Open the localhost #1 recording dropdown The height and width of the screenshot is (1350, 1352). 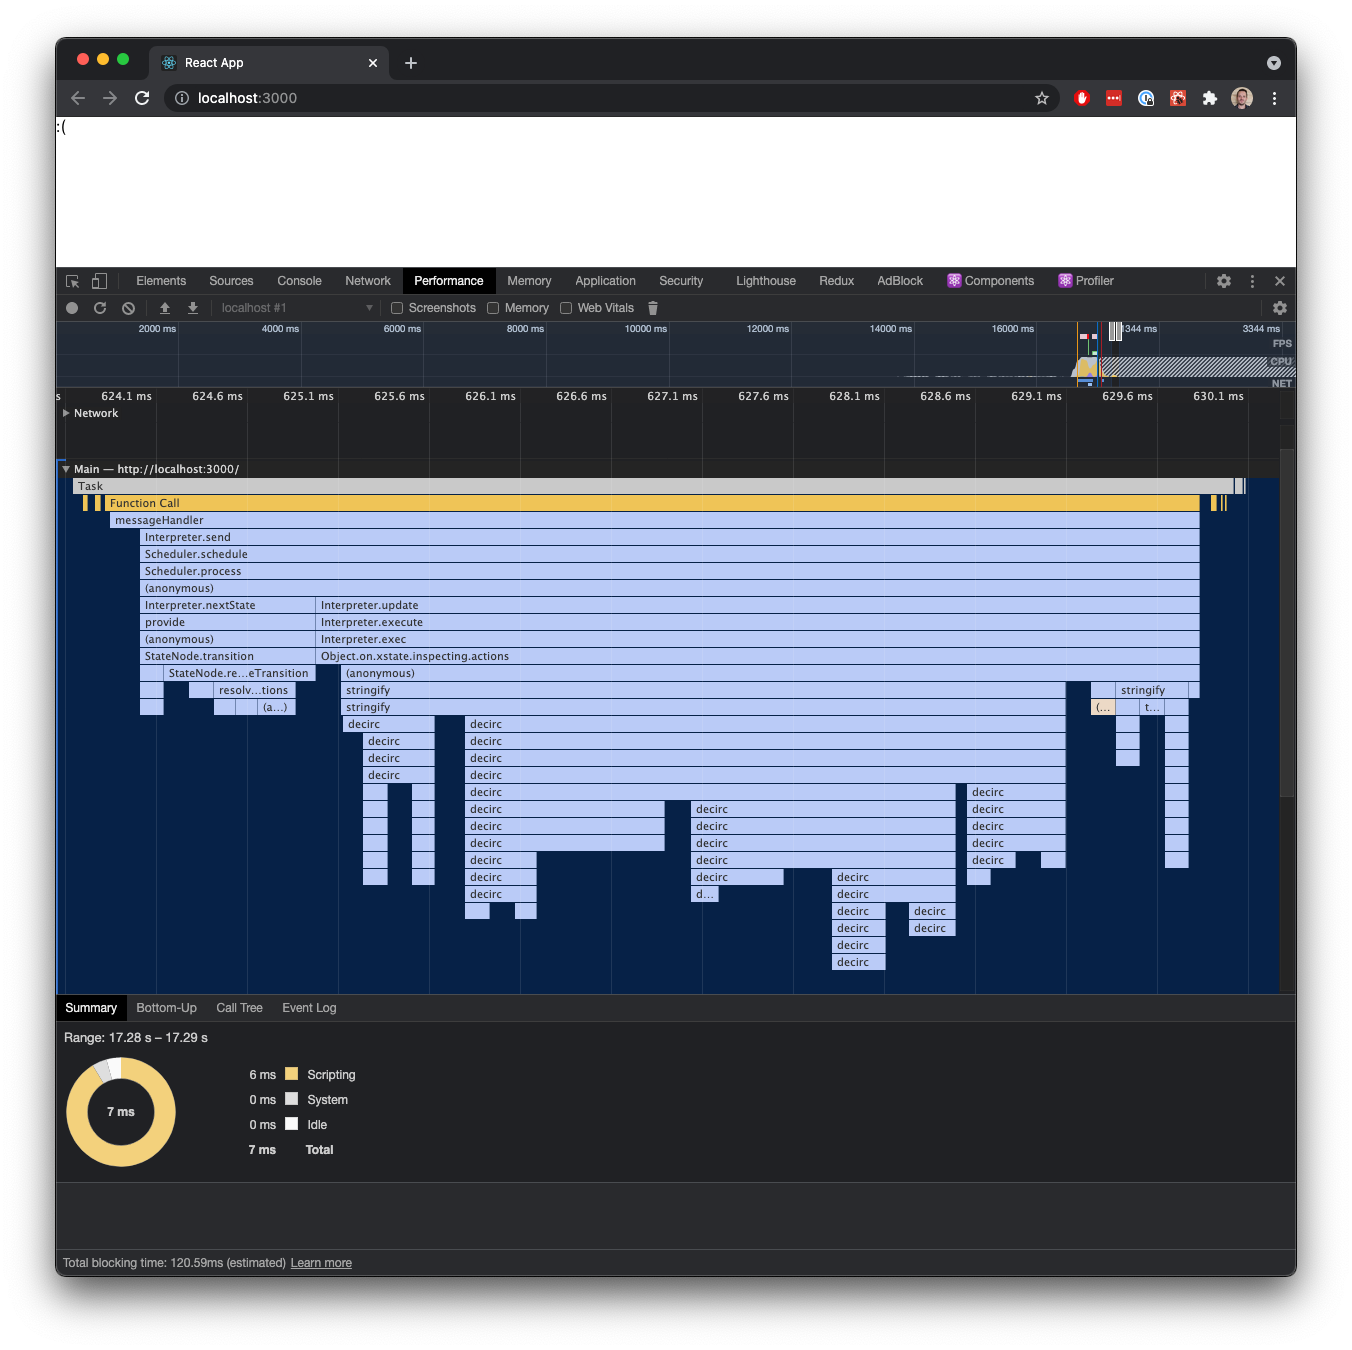pos(297,308)
